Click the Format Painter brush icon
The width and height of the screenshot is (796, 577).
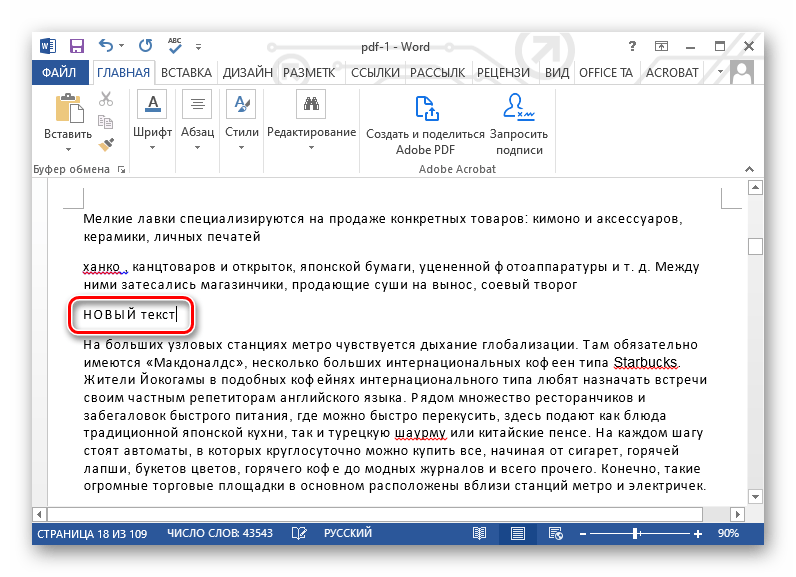[x=106, y=144]
